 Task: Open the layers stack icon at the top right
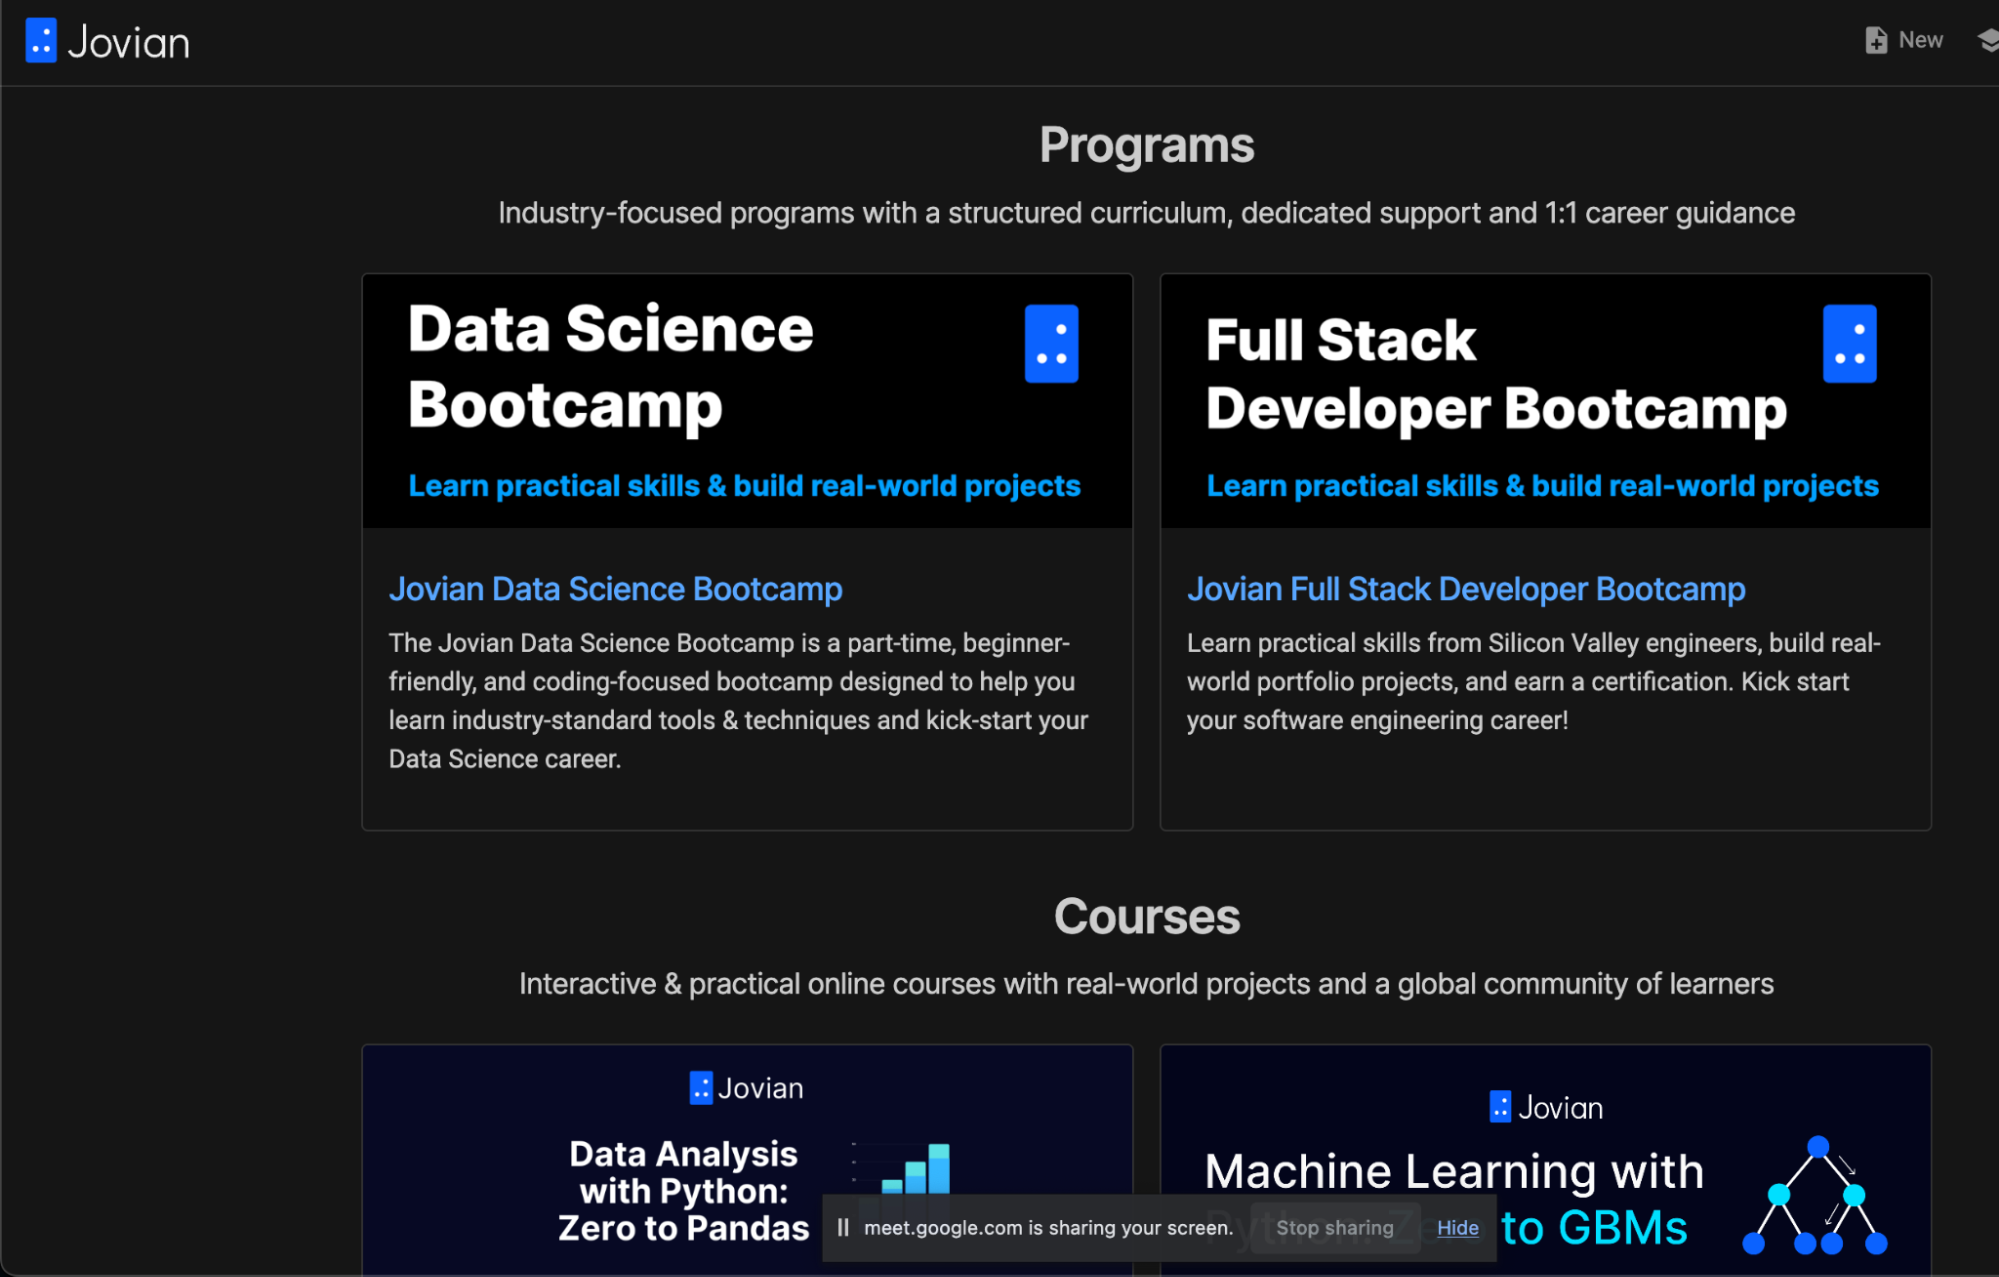1988,40
